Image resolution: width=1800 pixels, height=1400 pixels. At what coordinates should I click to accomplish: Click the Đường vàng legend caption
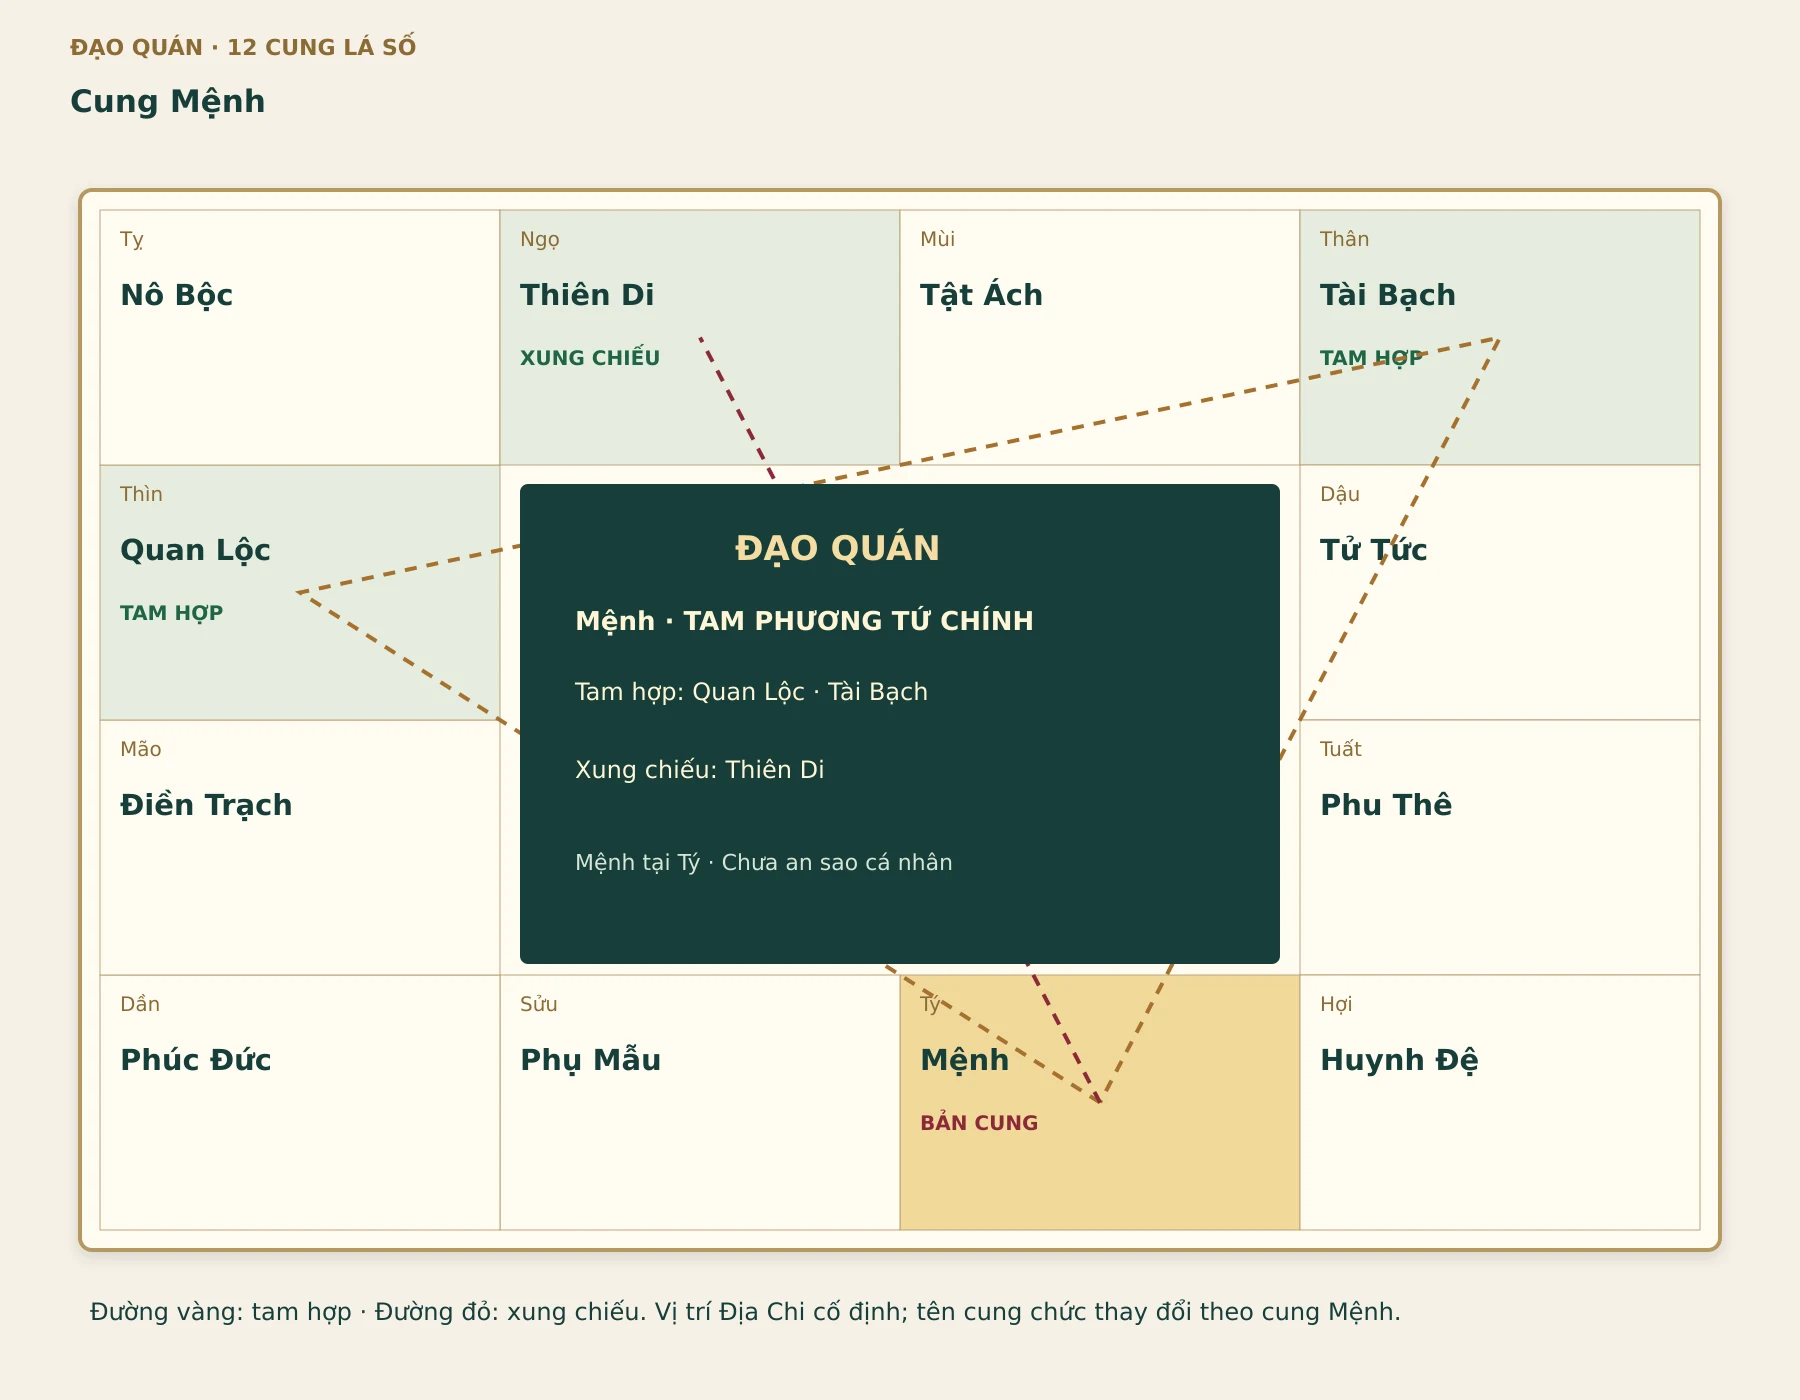pyautogui.click(x=745, y=1311)
